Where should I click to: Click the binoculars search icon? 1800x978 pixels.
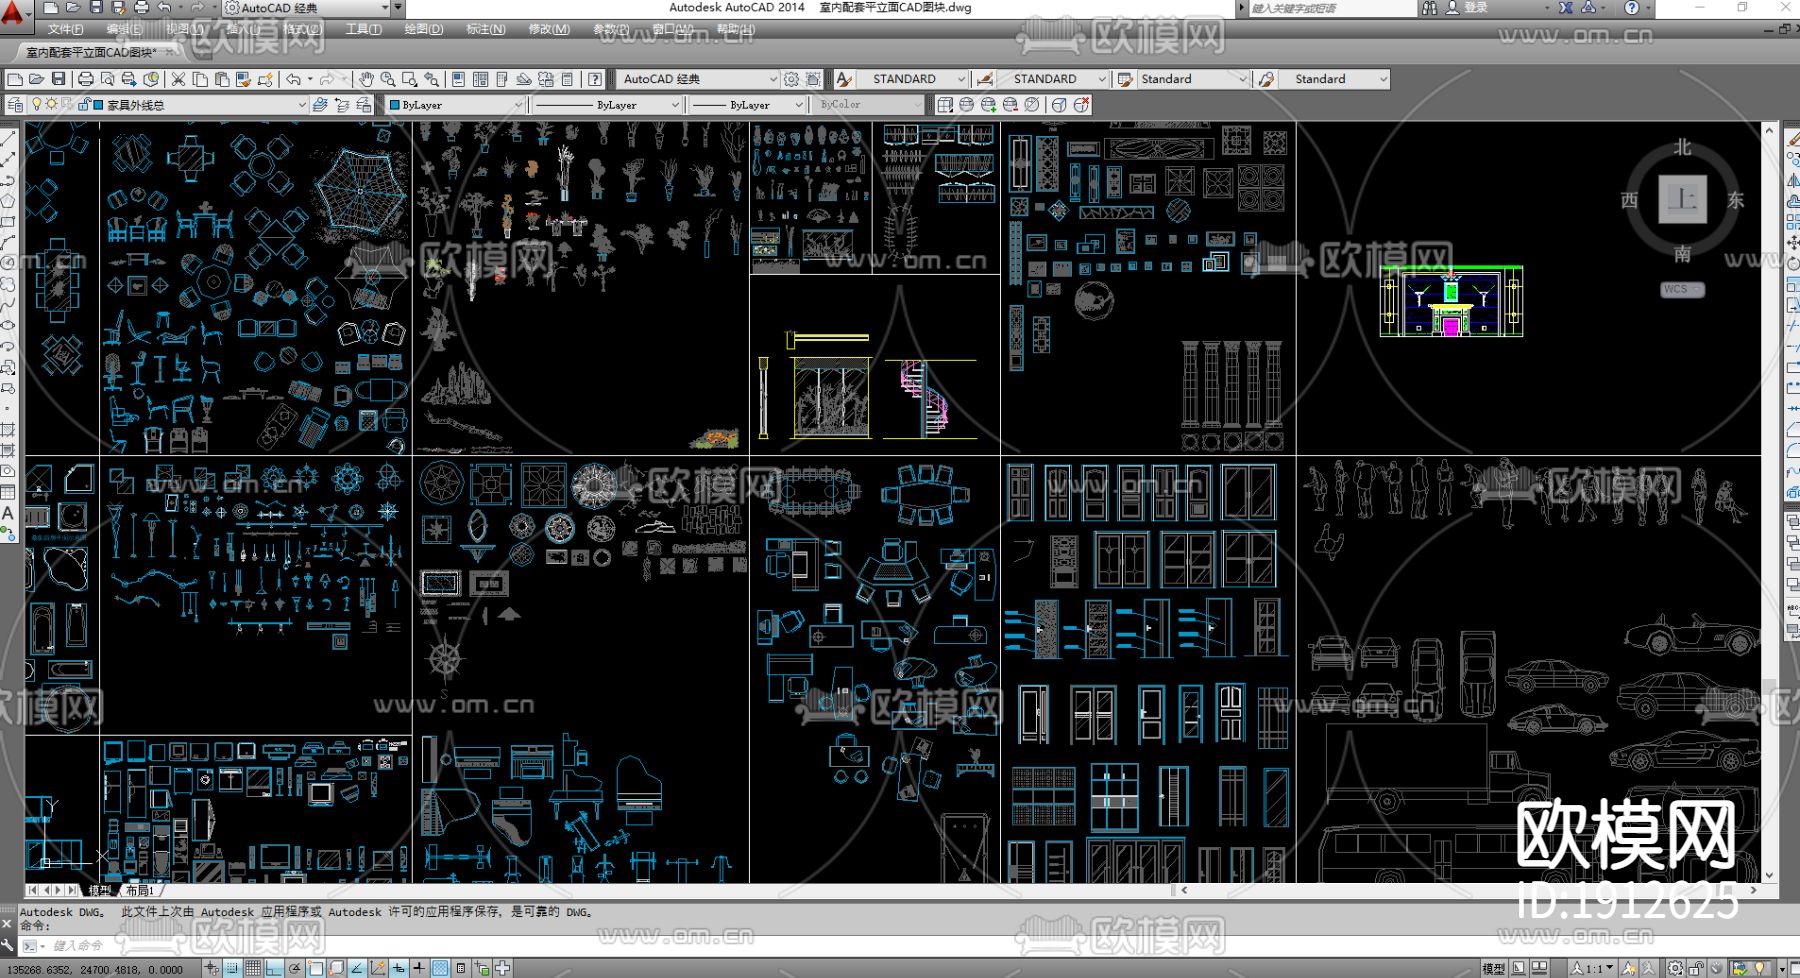tap(1430, 8)
